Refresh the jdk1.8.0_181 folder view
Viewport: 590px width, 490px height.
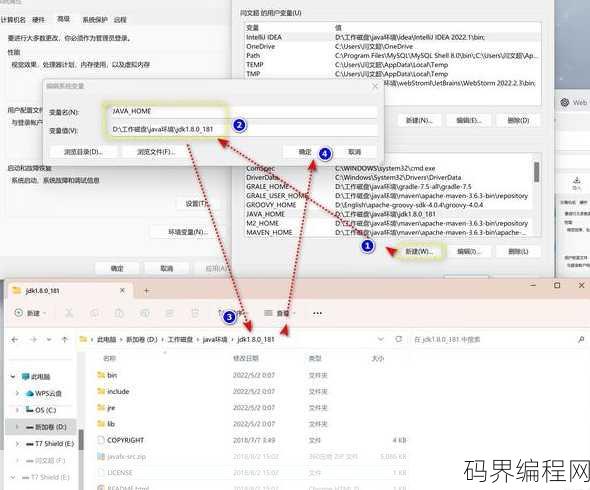(x=398, y=339)
